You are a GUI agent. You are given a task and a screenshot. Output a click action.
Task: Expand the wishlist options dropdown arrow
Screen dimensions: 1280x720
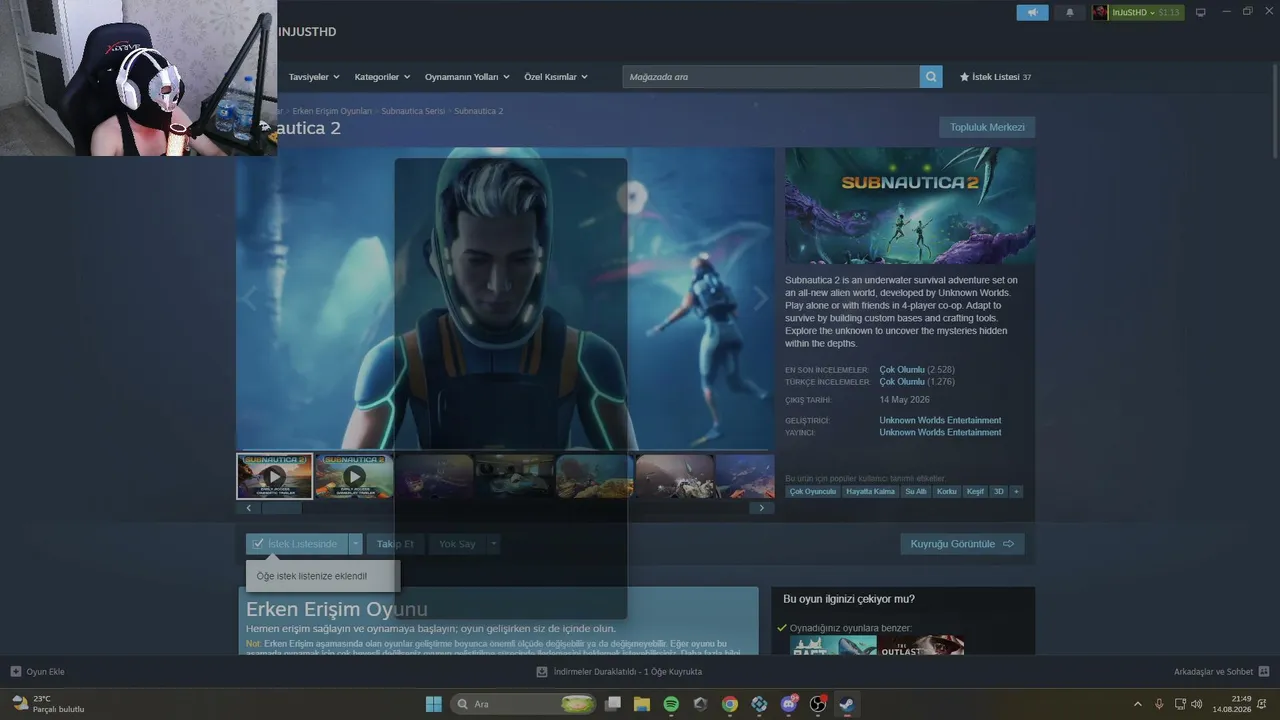pyautogui.click(x=355, y=544)
